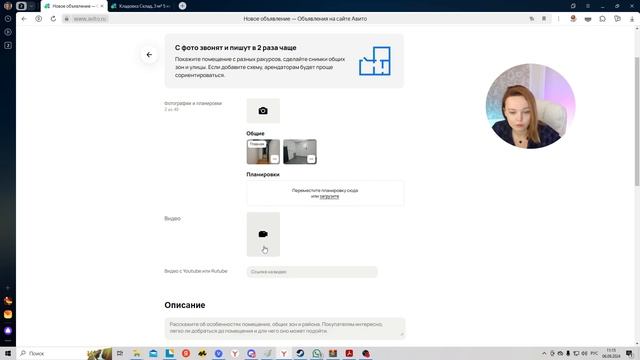Open the purple Alice assistant sidebar icon
This screenshot has width=640, height=360.
click(8, 331)
